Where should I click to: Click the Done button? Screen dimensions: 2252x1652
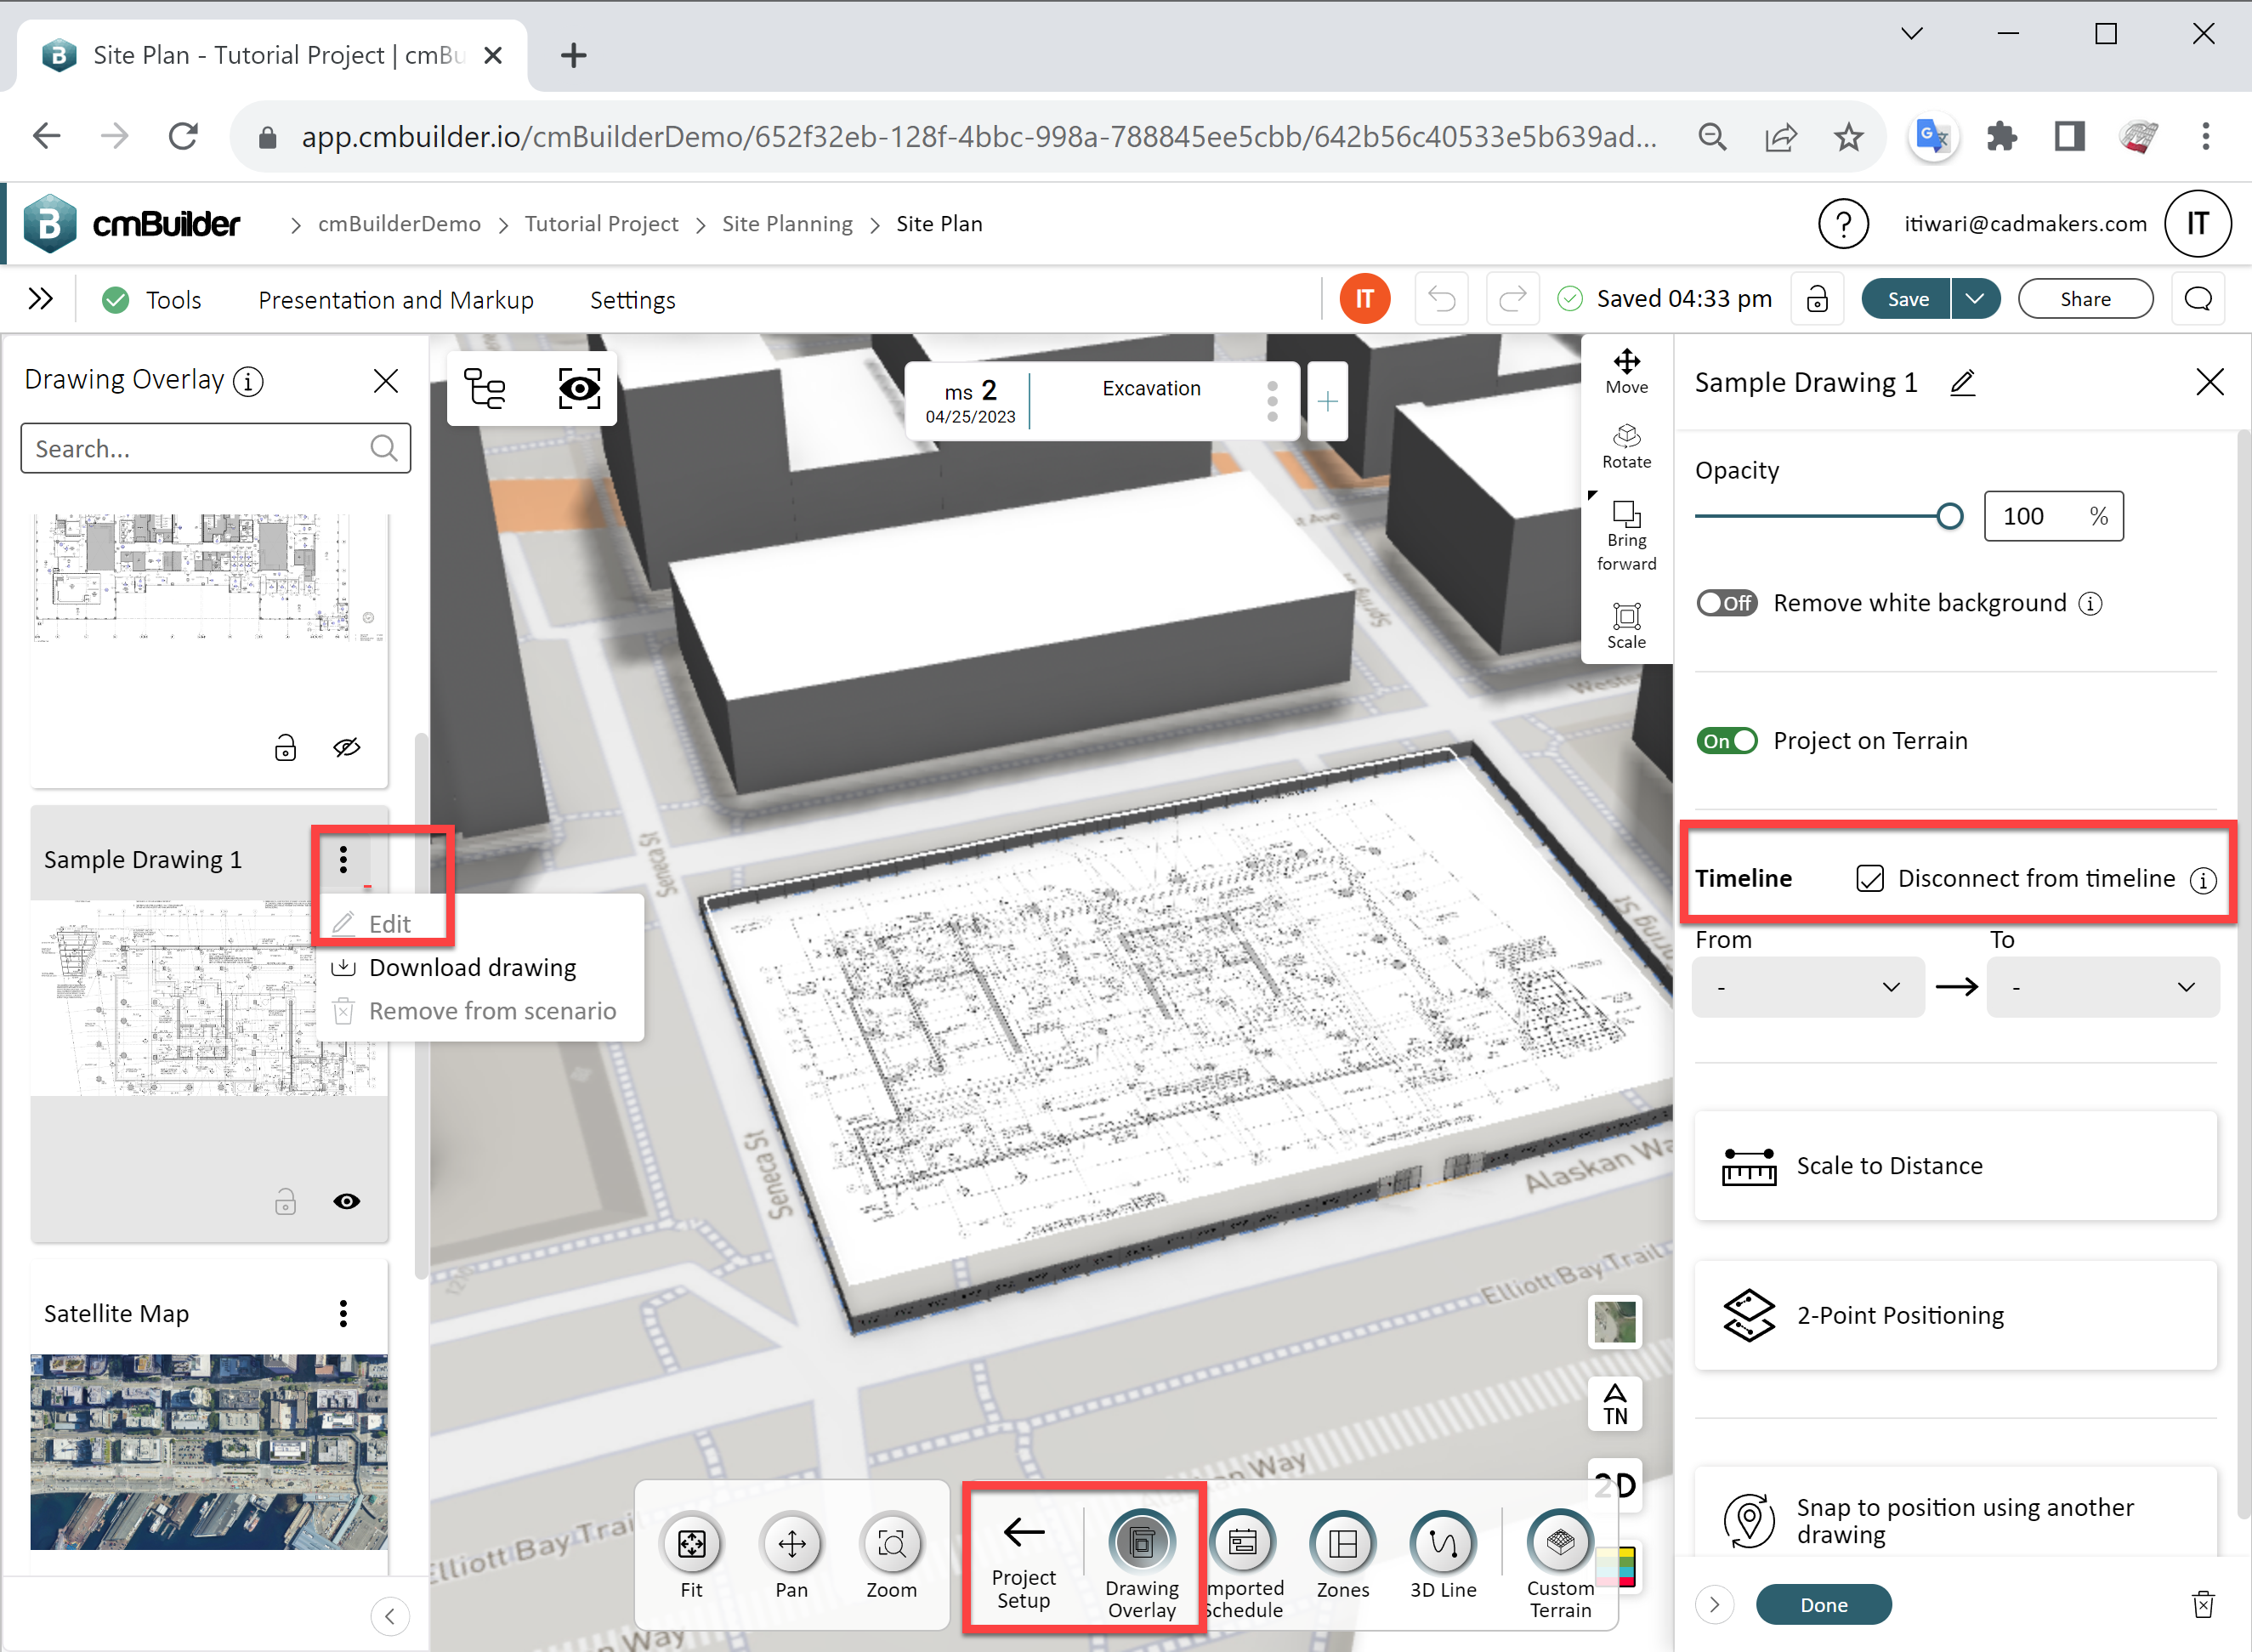pyautogui.click(x=1823, y=1604)
